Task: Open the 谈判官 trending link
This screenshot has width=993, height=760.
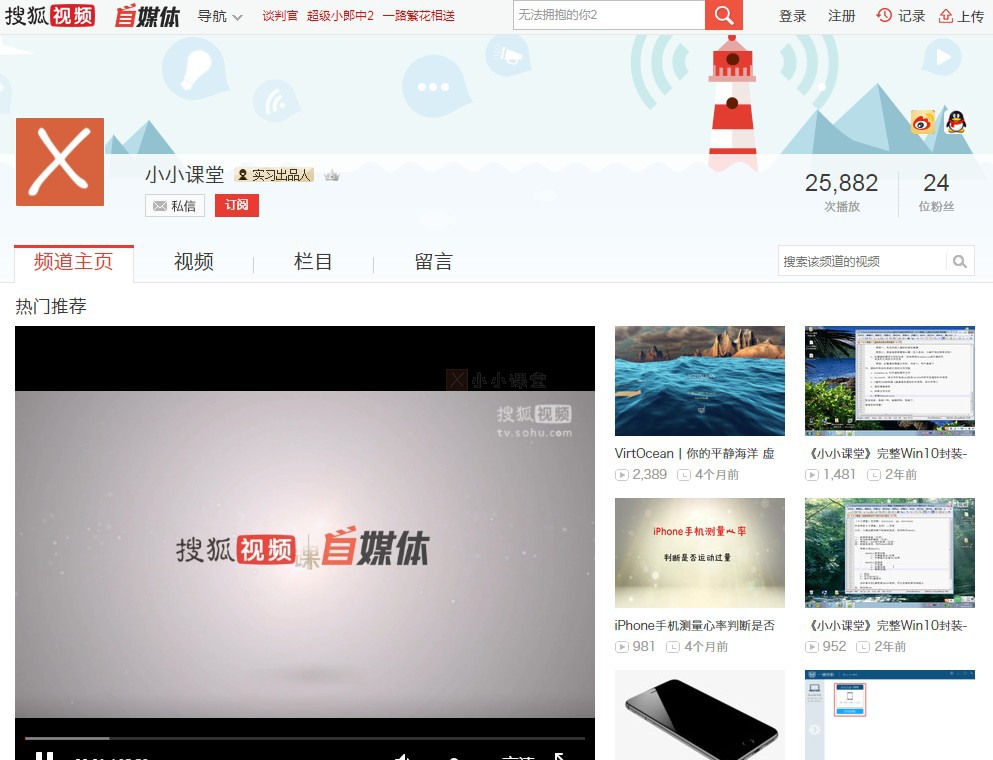Action: click(280, 16)
